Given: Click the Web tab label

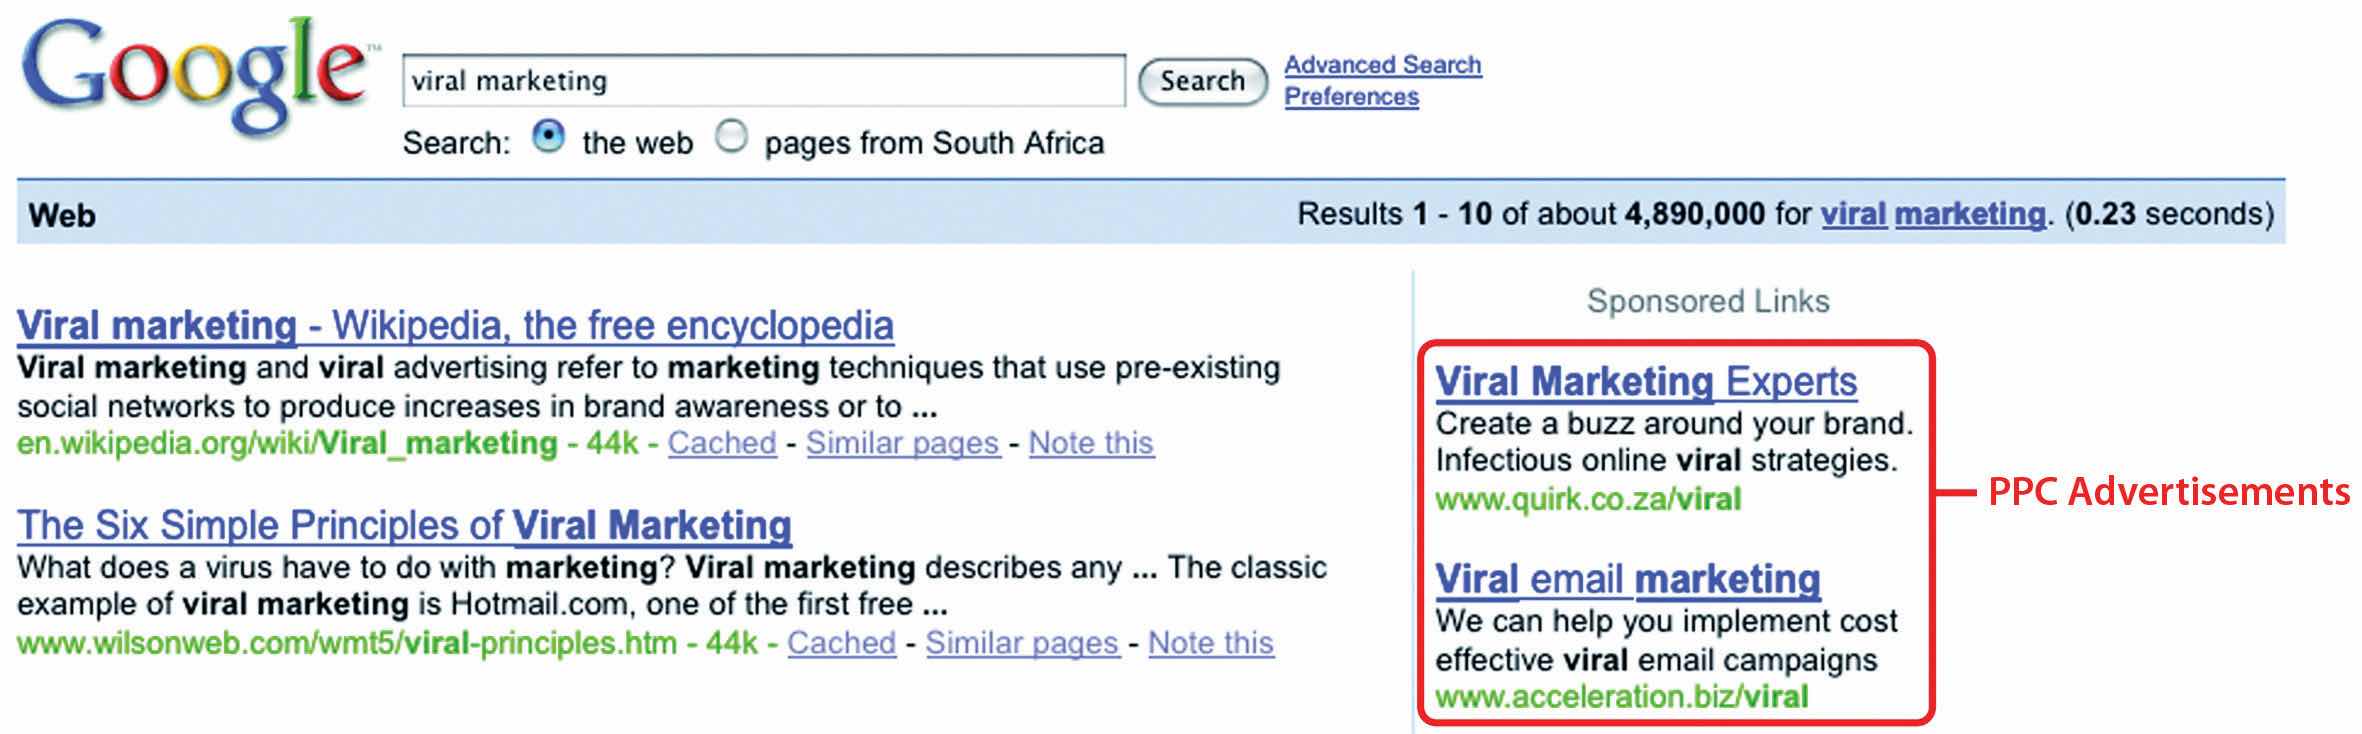Looking at the screenshot, I should [x=62, y=215].
